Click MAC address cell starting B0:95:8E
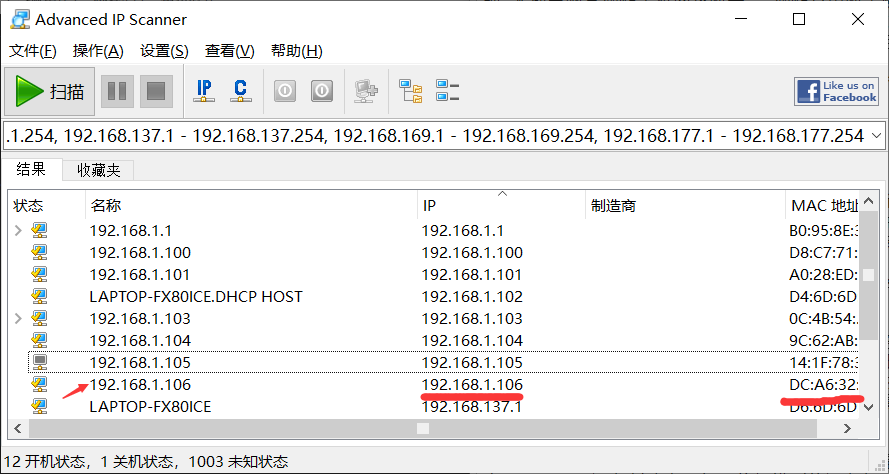The height and width of the screenshot is (474, 889). 824,230
